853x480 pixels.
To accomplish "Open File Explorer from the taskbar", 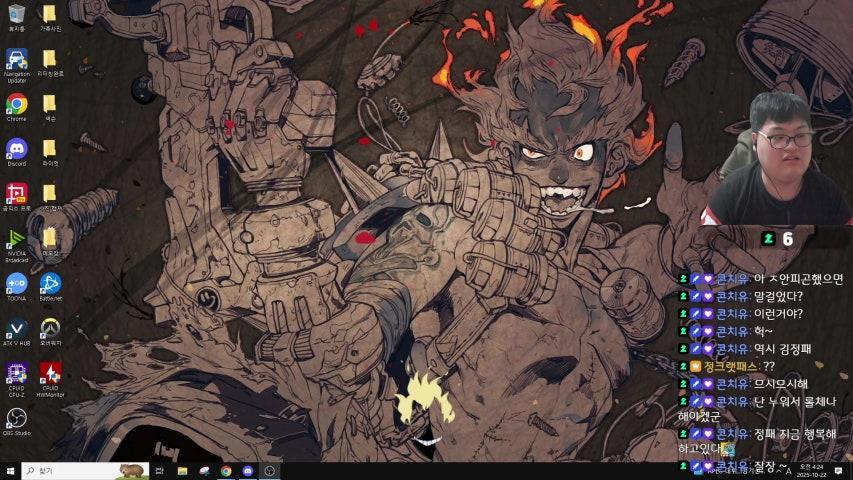I will 182,471.
